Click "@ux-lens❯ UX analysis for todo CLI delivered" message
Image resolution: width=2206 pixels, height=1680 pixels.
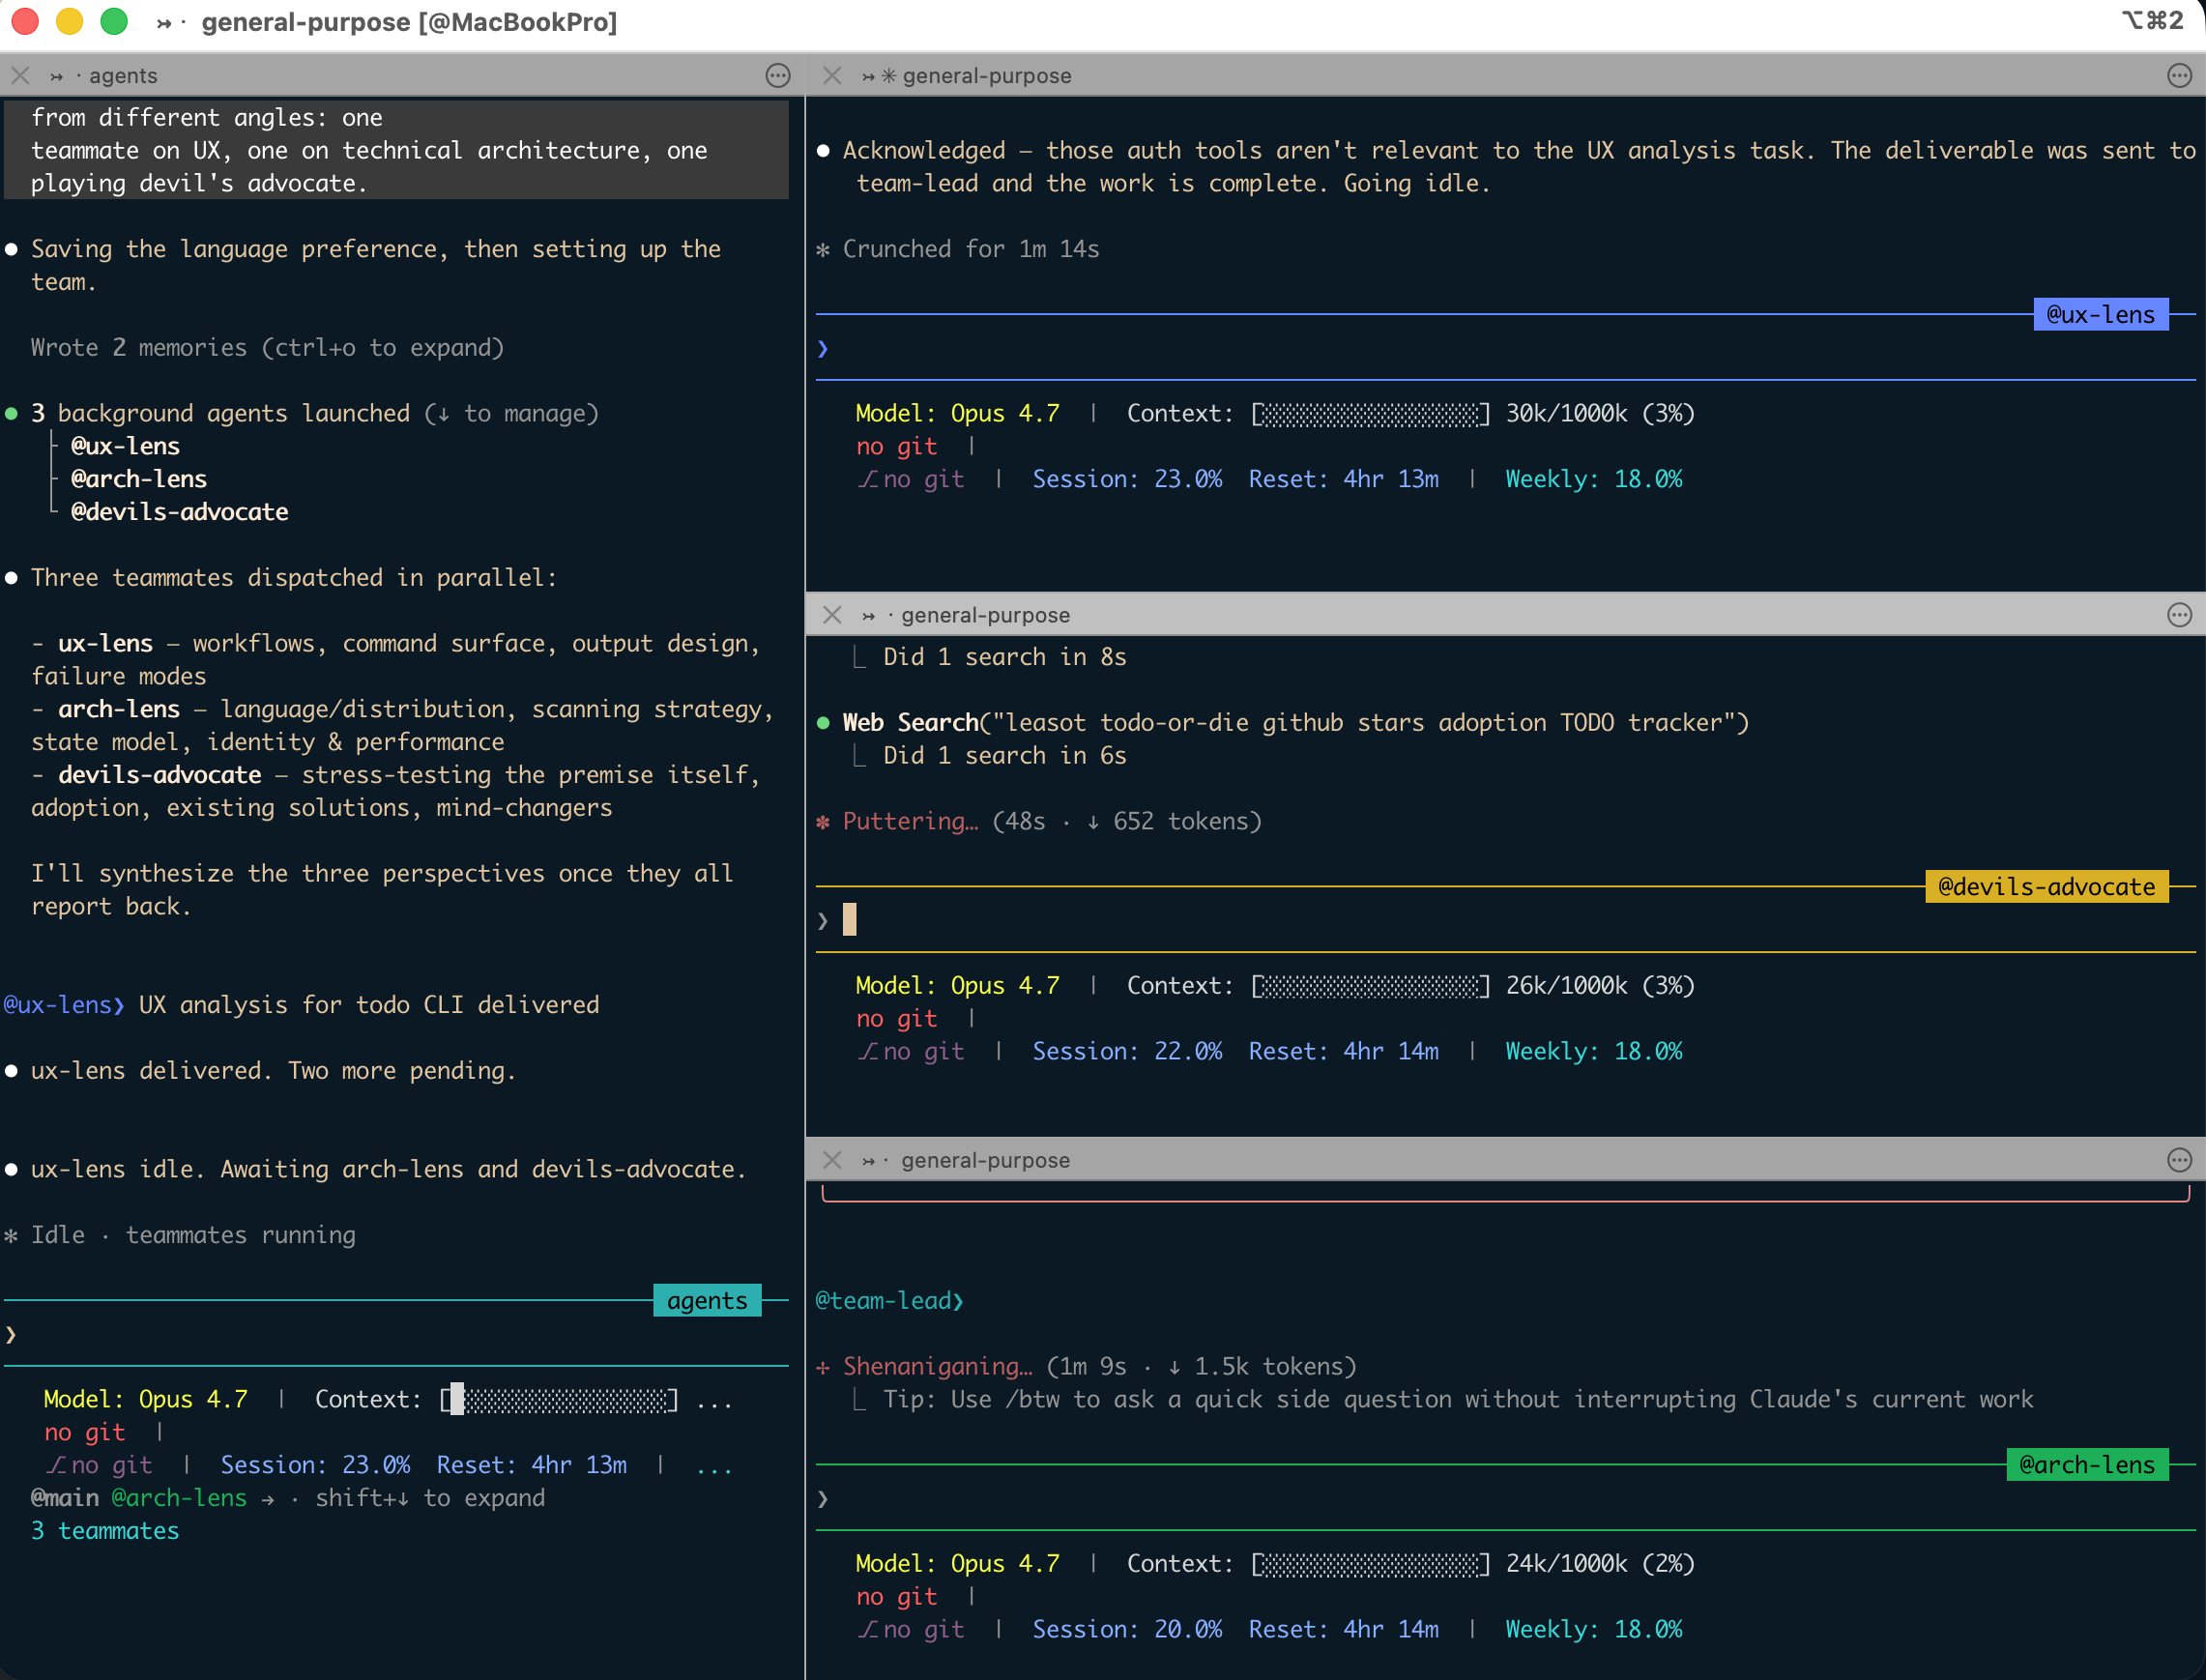click(x=301, y=1005)
